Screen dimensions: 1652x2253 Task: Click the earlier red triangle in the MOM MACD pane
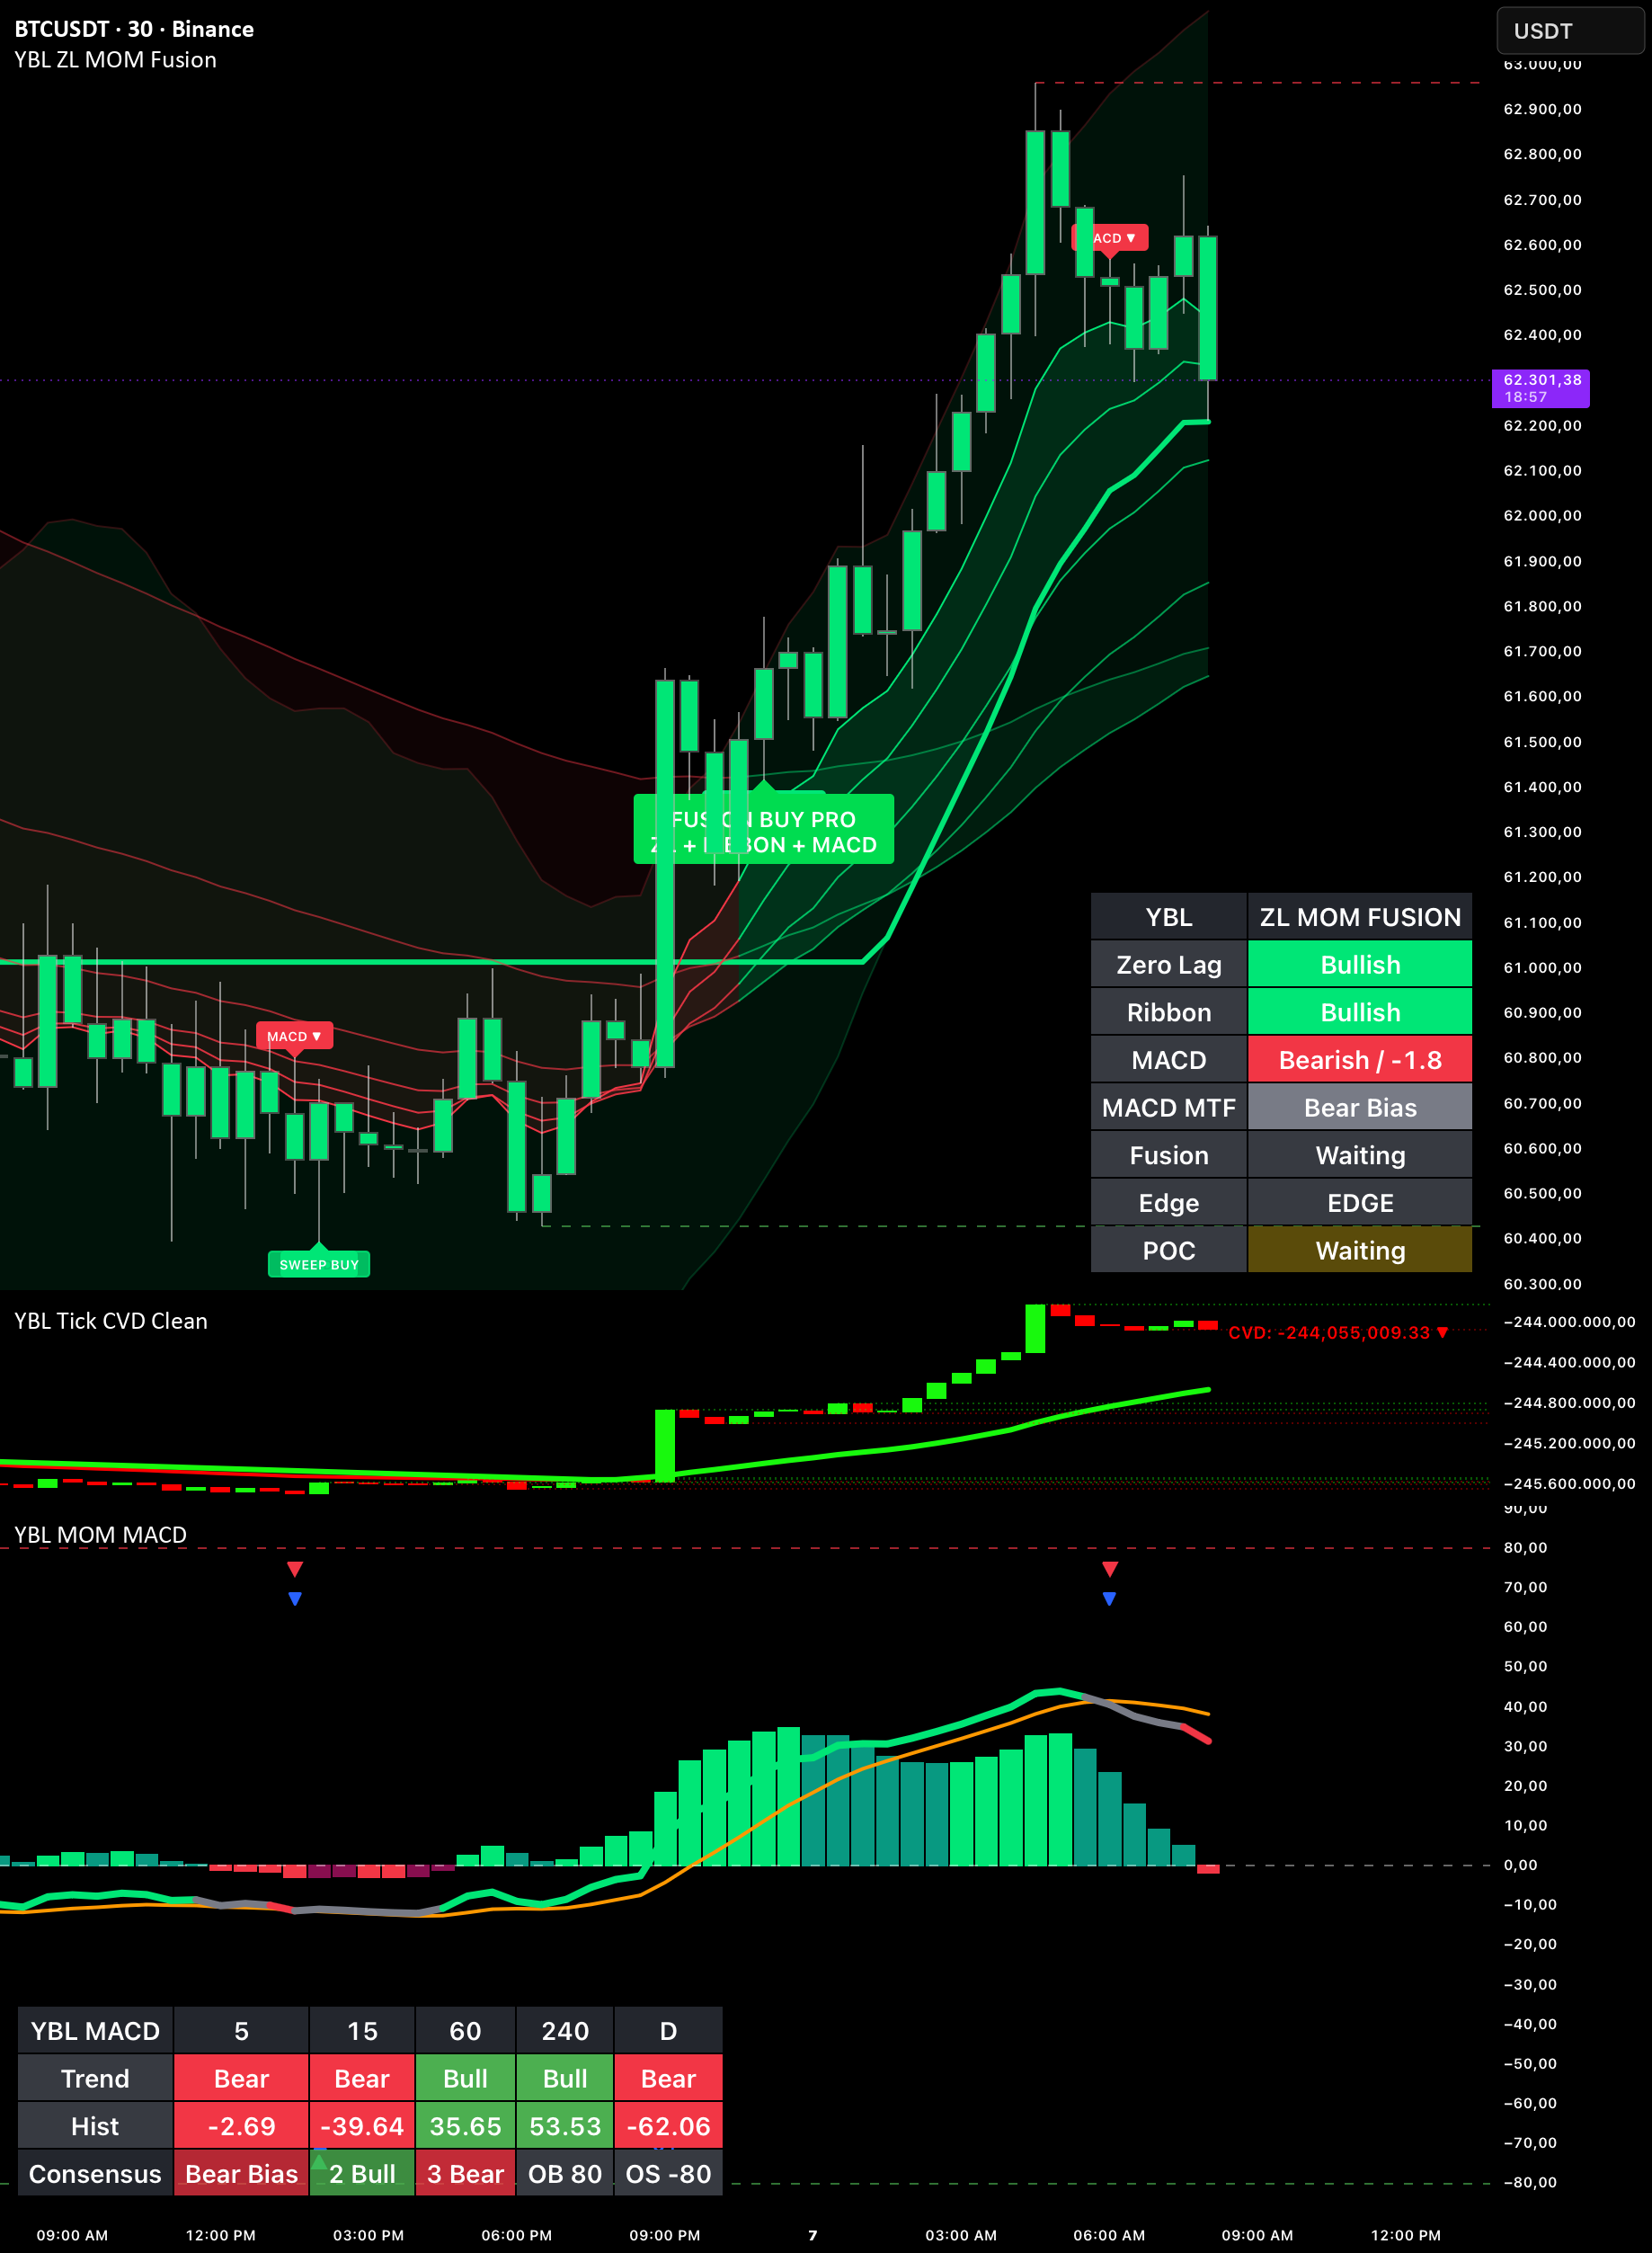pos(295,1569)
